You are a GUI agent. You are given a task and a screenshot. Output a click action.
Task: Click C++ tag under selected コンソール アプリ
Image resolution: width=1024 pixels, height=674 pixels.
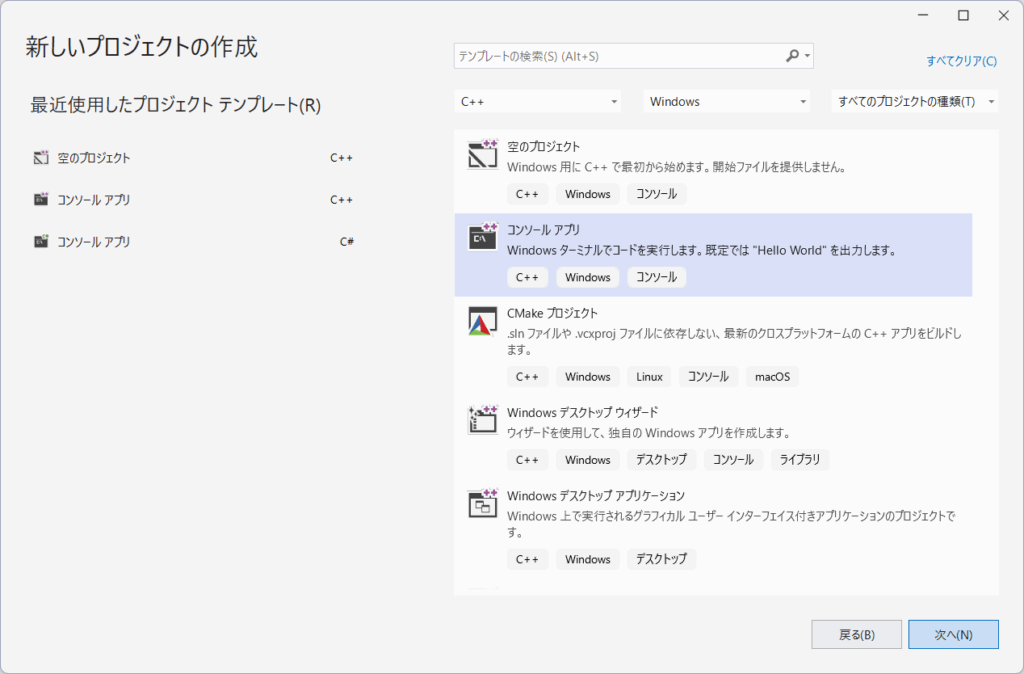click(527, 277)
